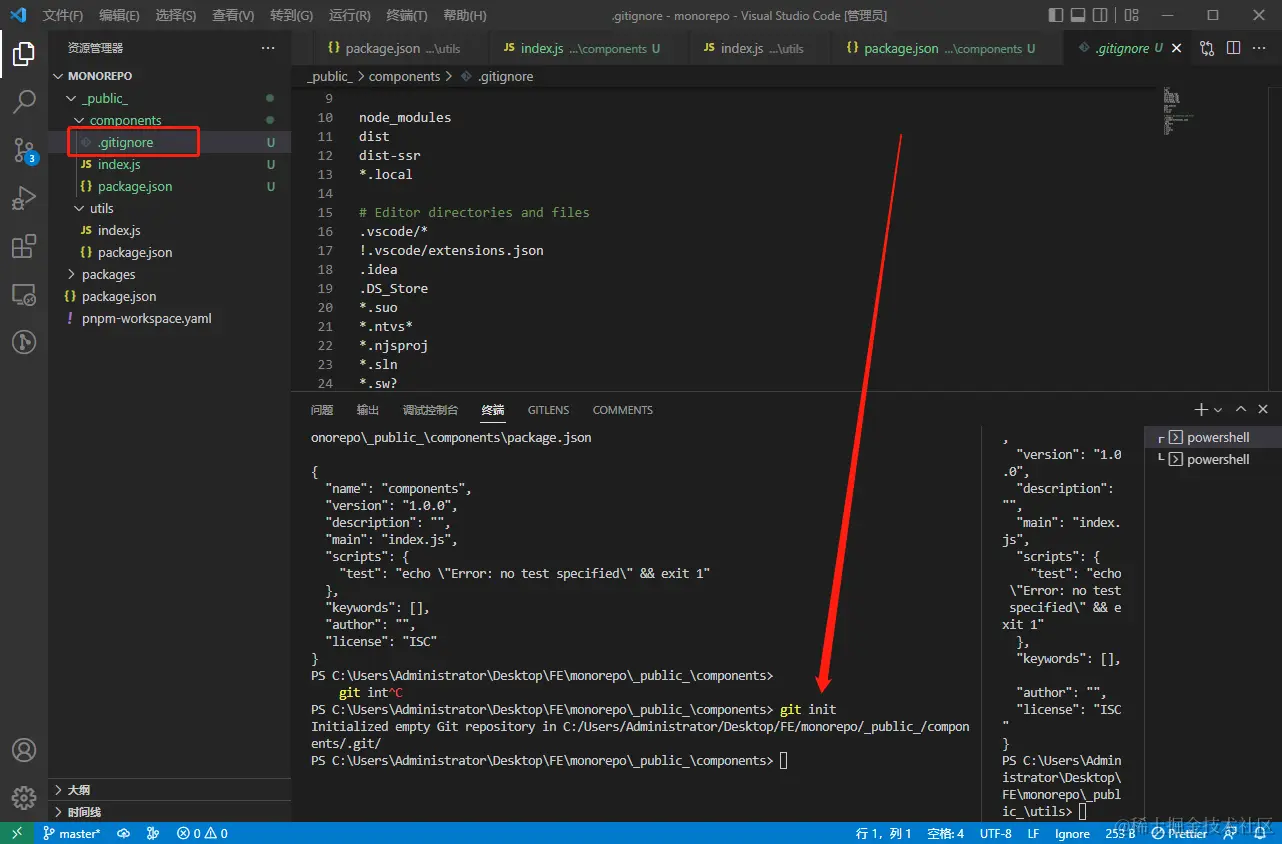Image resolution: width=1282 pixels, height=844 pixels.
Task: Maximize the terminal panel with chevron
Action: (1241, 410)
